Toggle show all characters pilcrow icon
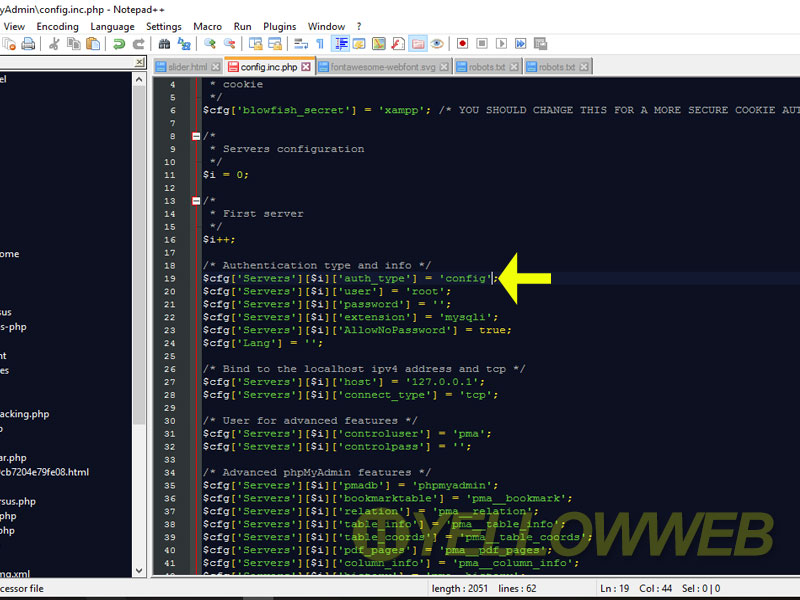800x600 pixels. click(x=320, y=44)
